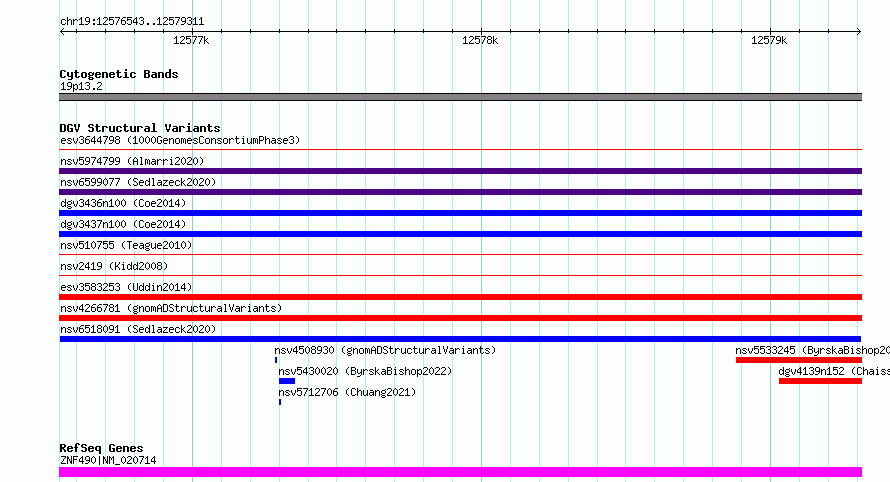
Task: Open variant esv3644798 (1000GenomesConsortiumPhase3)
Action: pos(180,140)
